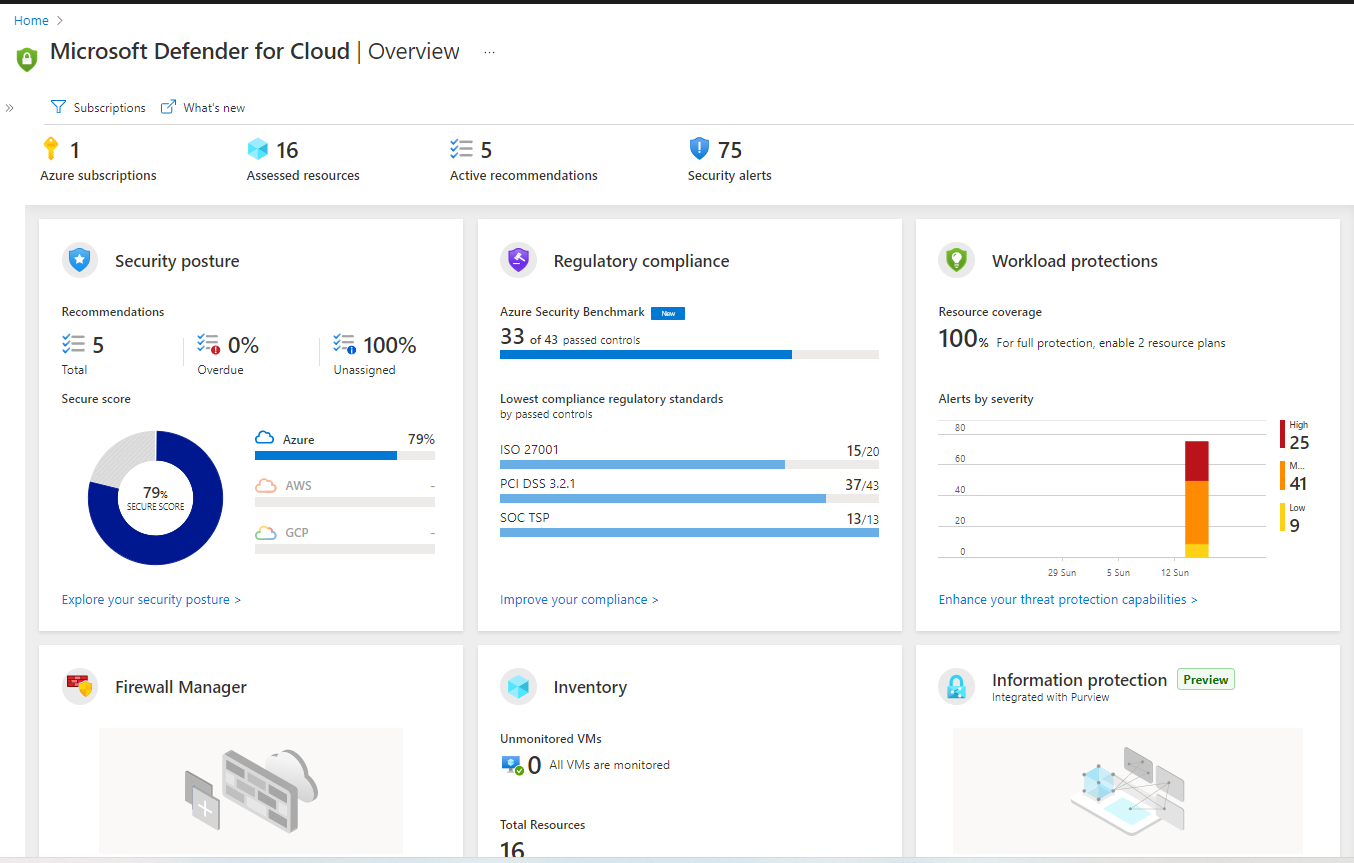Click "33 of 43 passed controls" text
Screen dimensions: 1354x863
coord(570,337)
